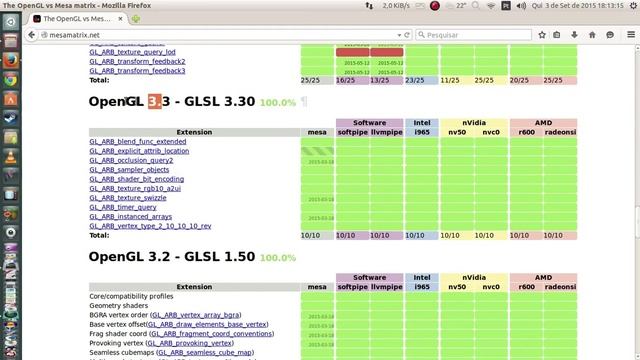The height and width of the screenshot is (360, 640).
Task: Close the 'The OpenGL vs Mes...' tab
Action: (120, 19)
